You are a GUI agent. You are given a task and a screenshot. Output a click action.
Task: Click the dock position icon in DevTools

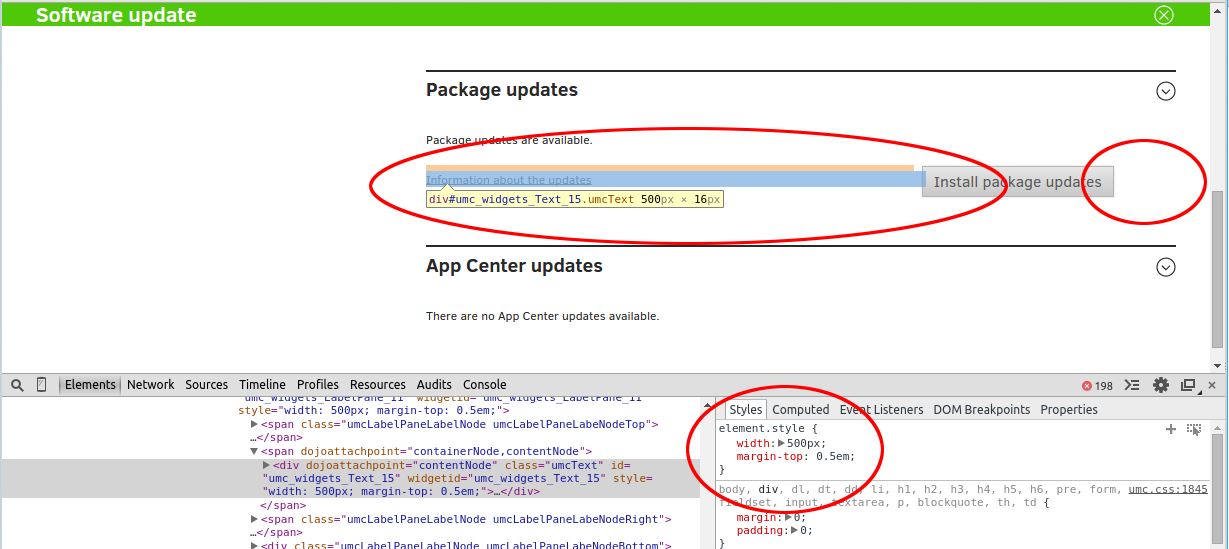click(x=1188, y=385)
